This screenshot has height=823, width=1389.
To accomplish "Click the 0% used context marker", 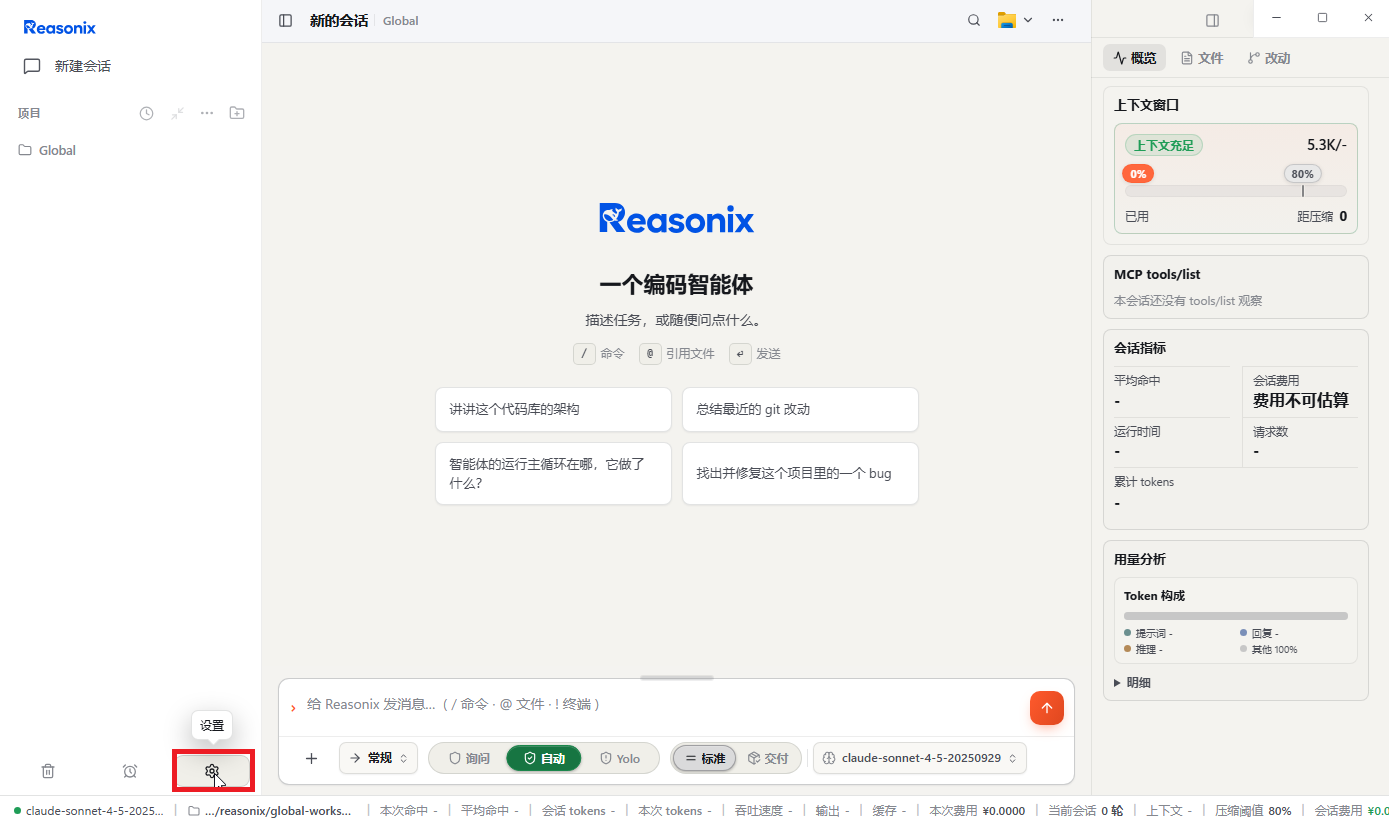I will click(x=1138, y=174).
